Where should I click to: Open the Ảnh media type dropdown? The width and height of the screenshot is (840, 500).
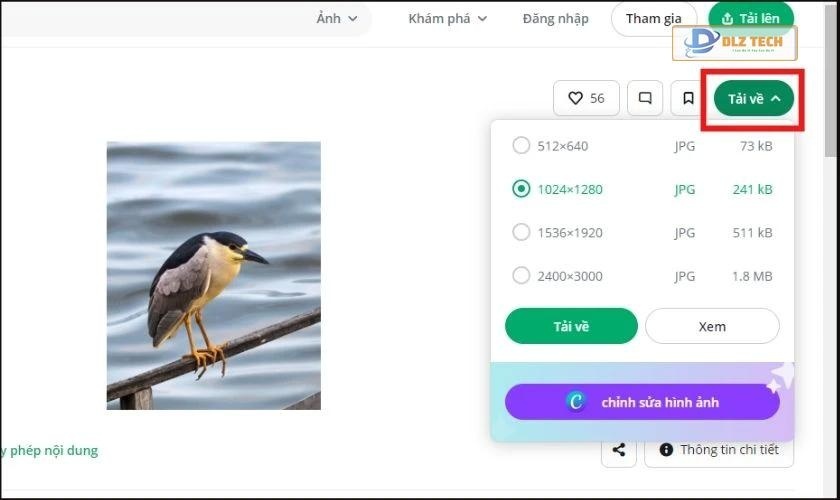(x=336, y=19)
